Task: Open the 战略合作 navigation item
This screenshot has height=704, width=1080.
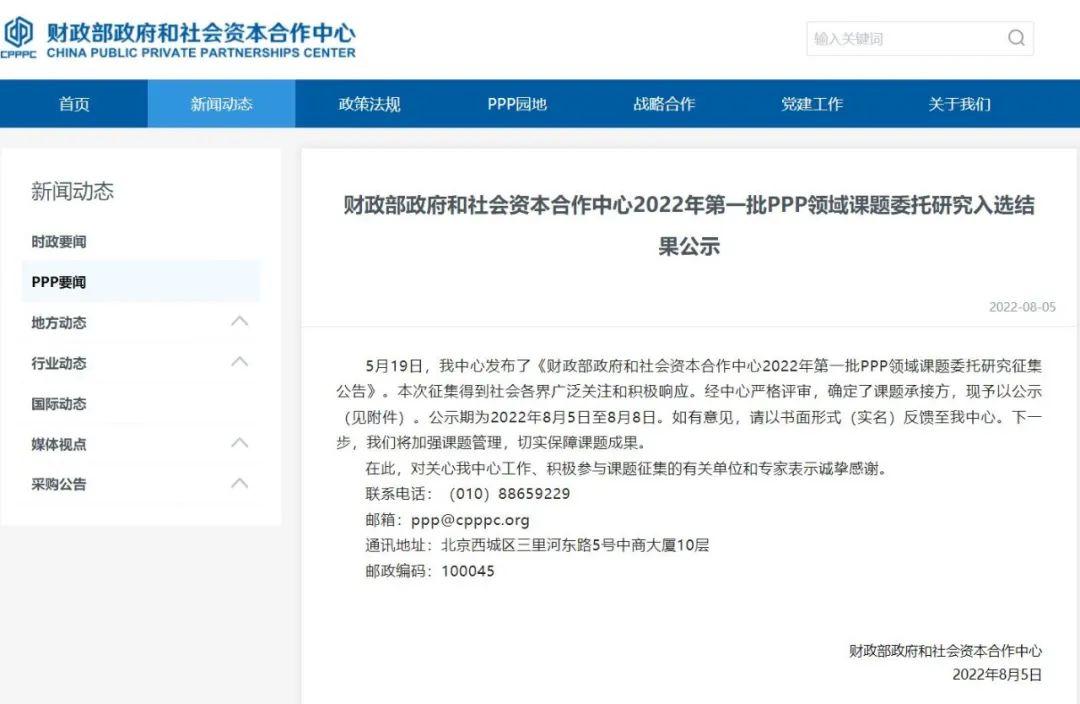Action: click(664, 104)
